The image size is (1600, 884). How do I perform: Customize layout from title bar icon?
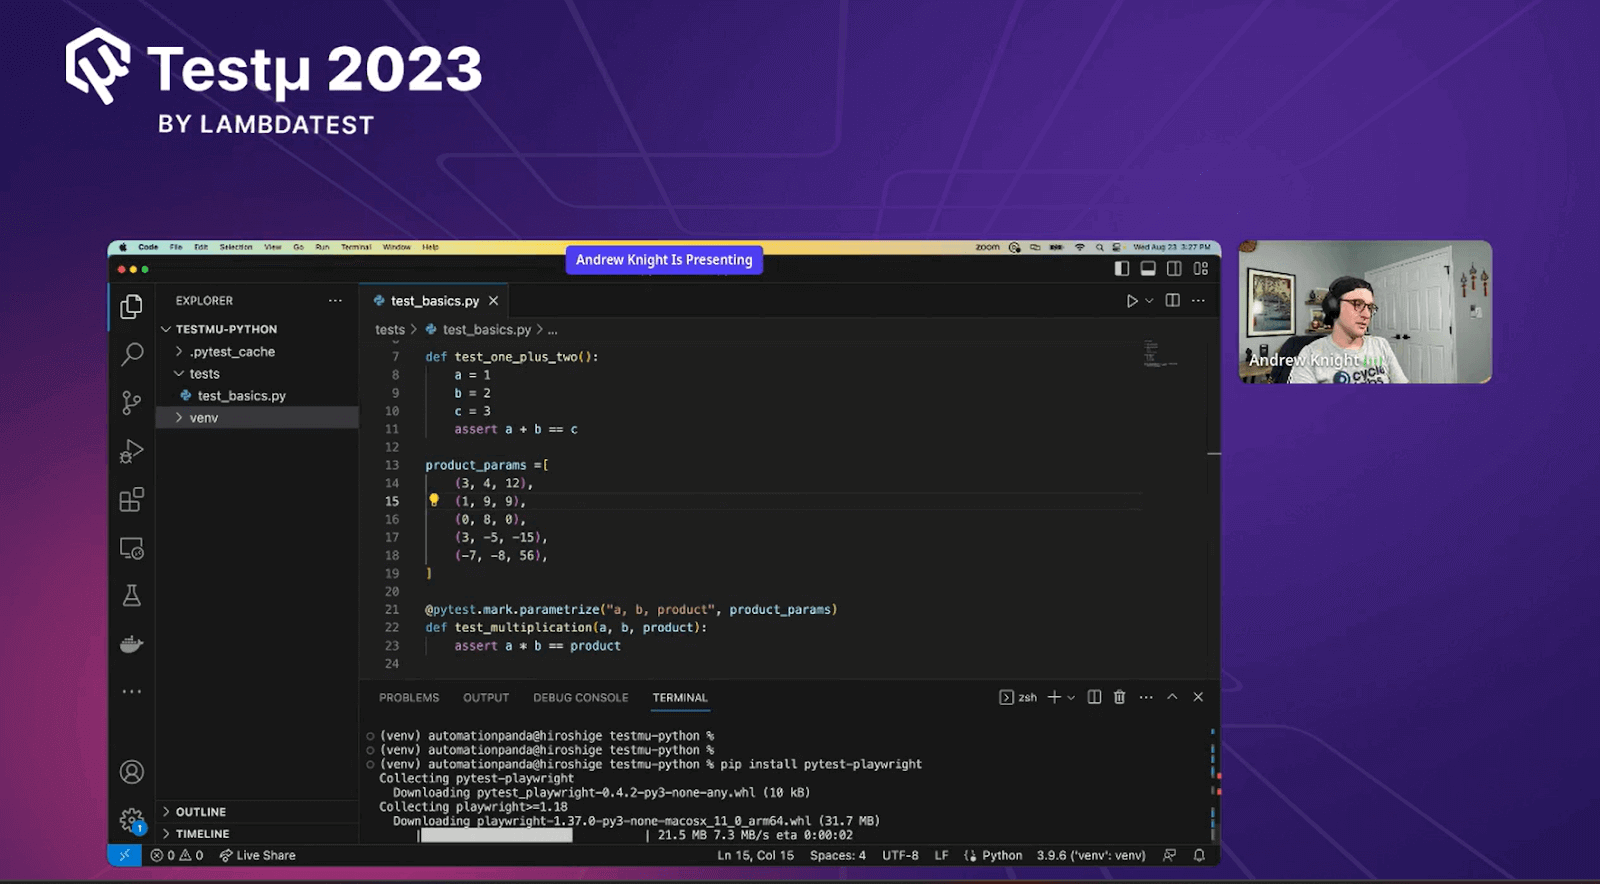[1201, 268]
